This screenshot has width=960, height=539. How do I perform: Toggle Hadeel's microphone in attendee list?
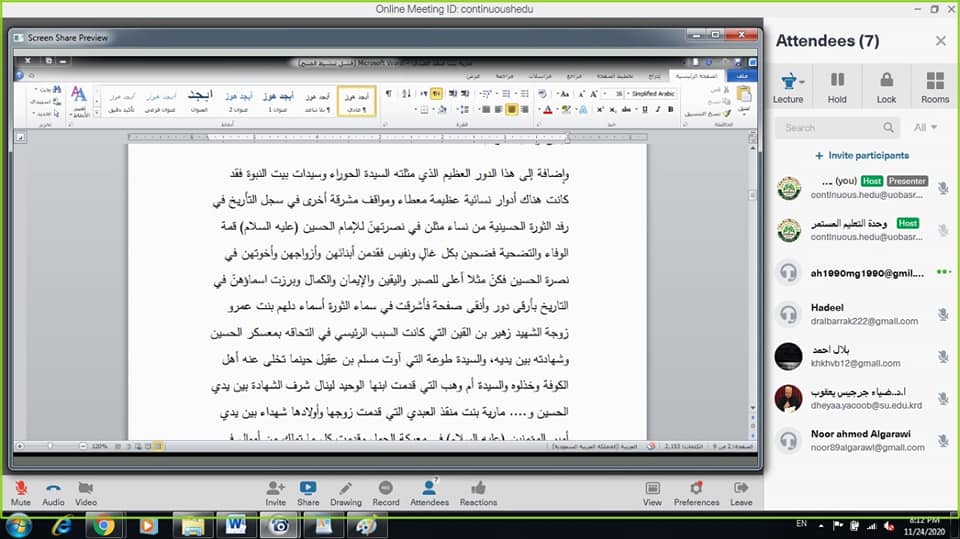coord(942,315)
